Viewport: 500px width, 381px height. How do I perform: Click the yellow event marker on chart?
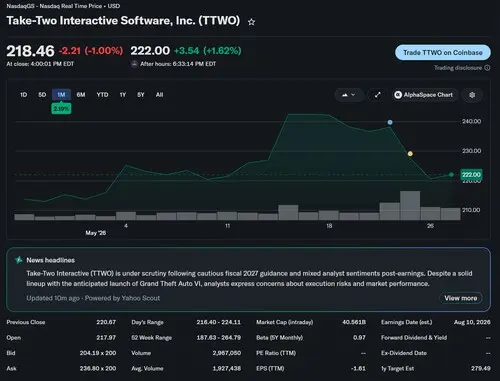[x=410, y=154]
